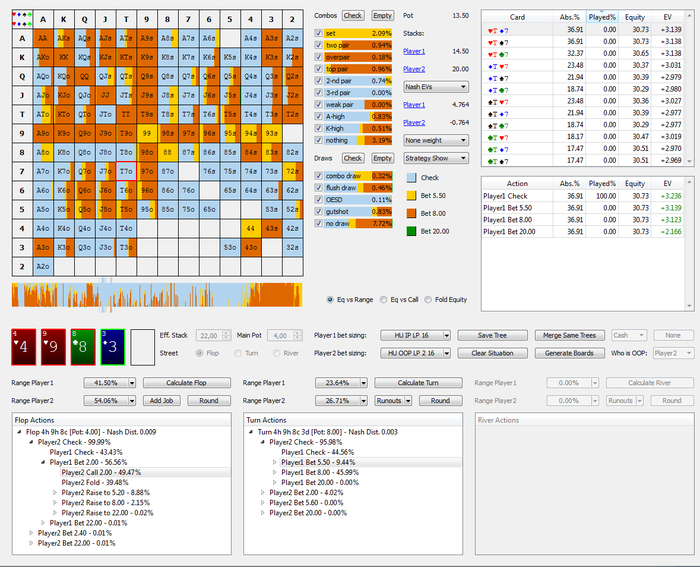Click the 'Clear Situation' button

(x=492, y=353)
